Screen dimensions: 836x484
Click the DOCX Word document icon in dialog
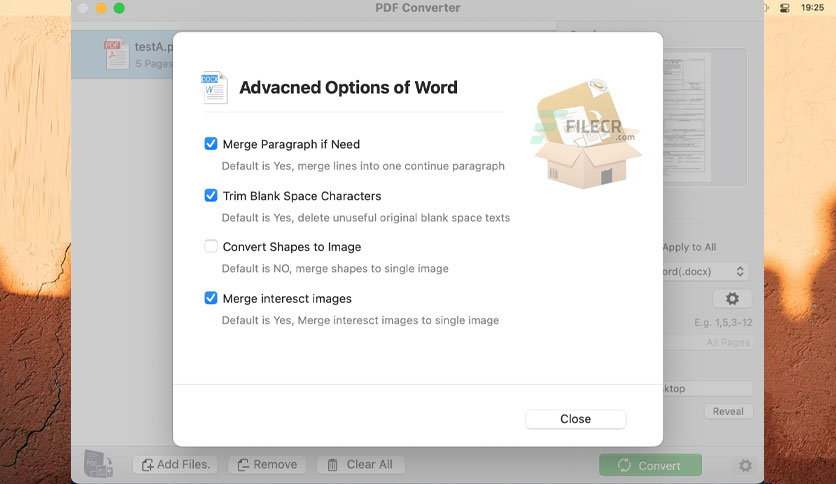214,87
